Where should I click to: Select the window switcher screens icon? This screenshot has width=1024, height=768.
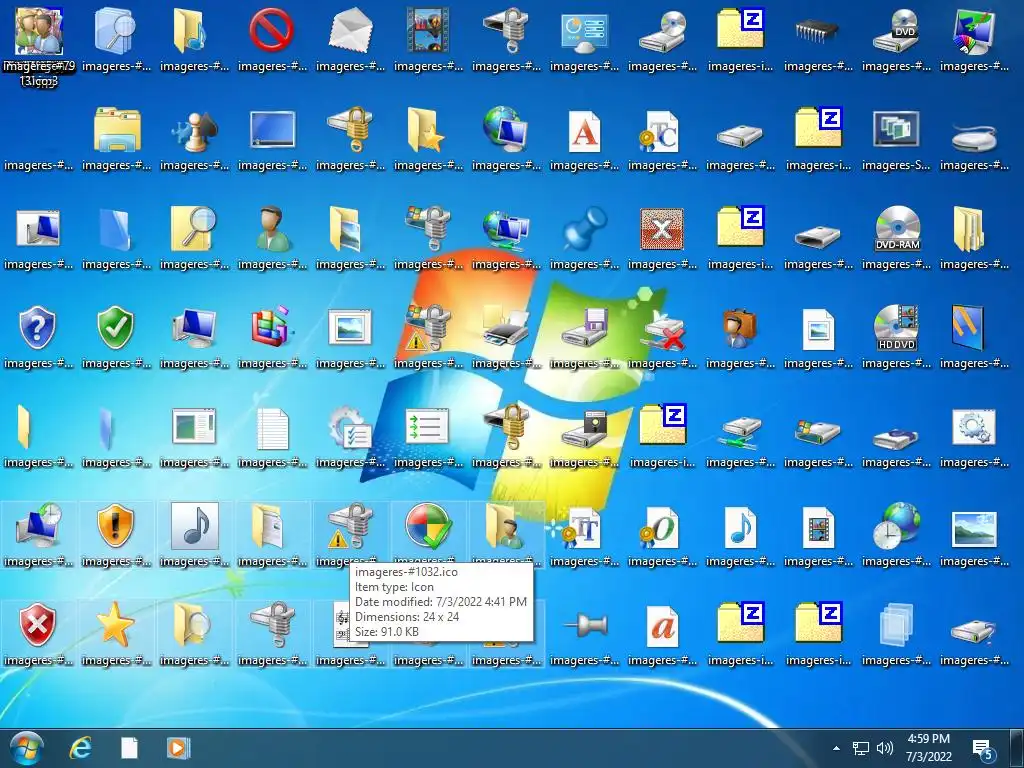896,129
